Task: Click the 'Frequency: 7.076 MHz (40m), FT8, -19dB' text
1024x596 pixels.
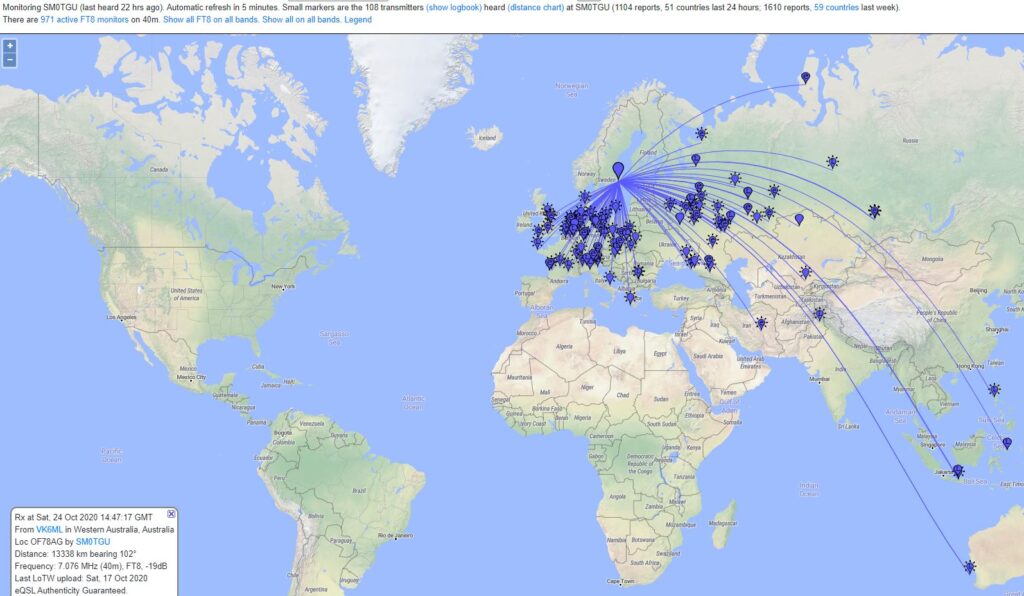Action: [x=91, y=566]
